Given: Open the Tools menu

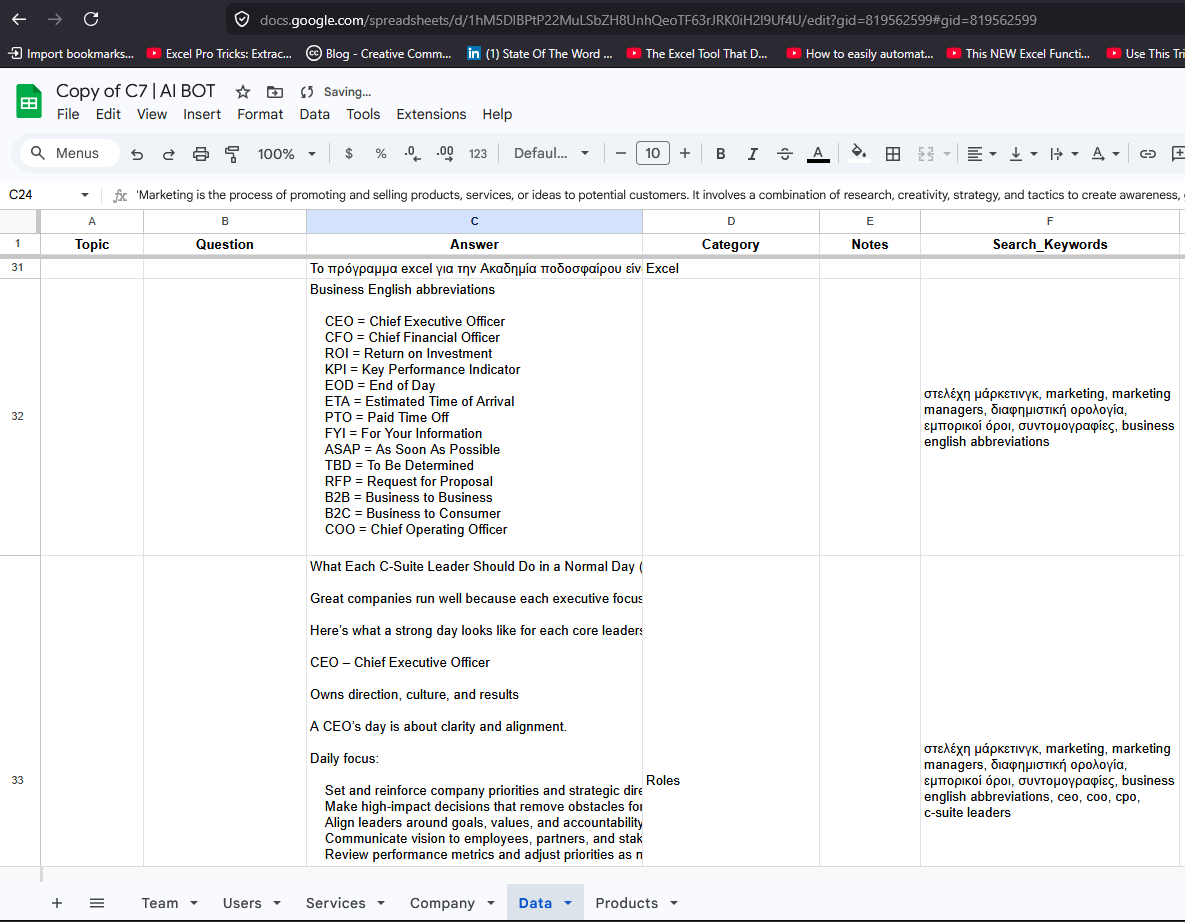Looking at the screenshot, I should 363,114.
